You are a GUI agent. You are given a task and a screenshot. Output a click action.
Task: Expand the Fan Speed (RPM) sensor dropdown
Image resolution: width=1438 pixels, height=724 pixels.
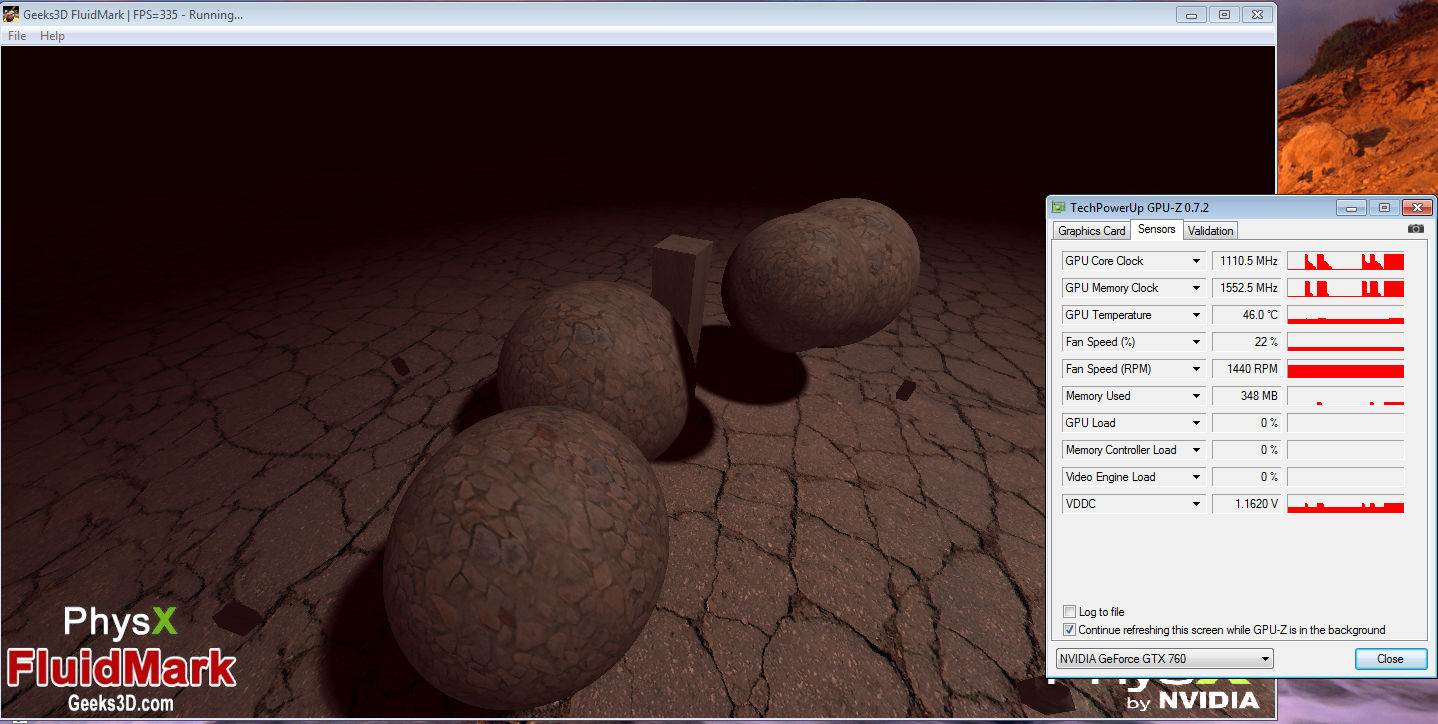(x=1196, y=369)
